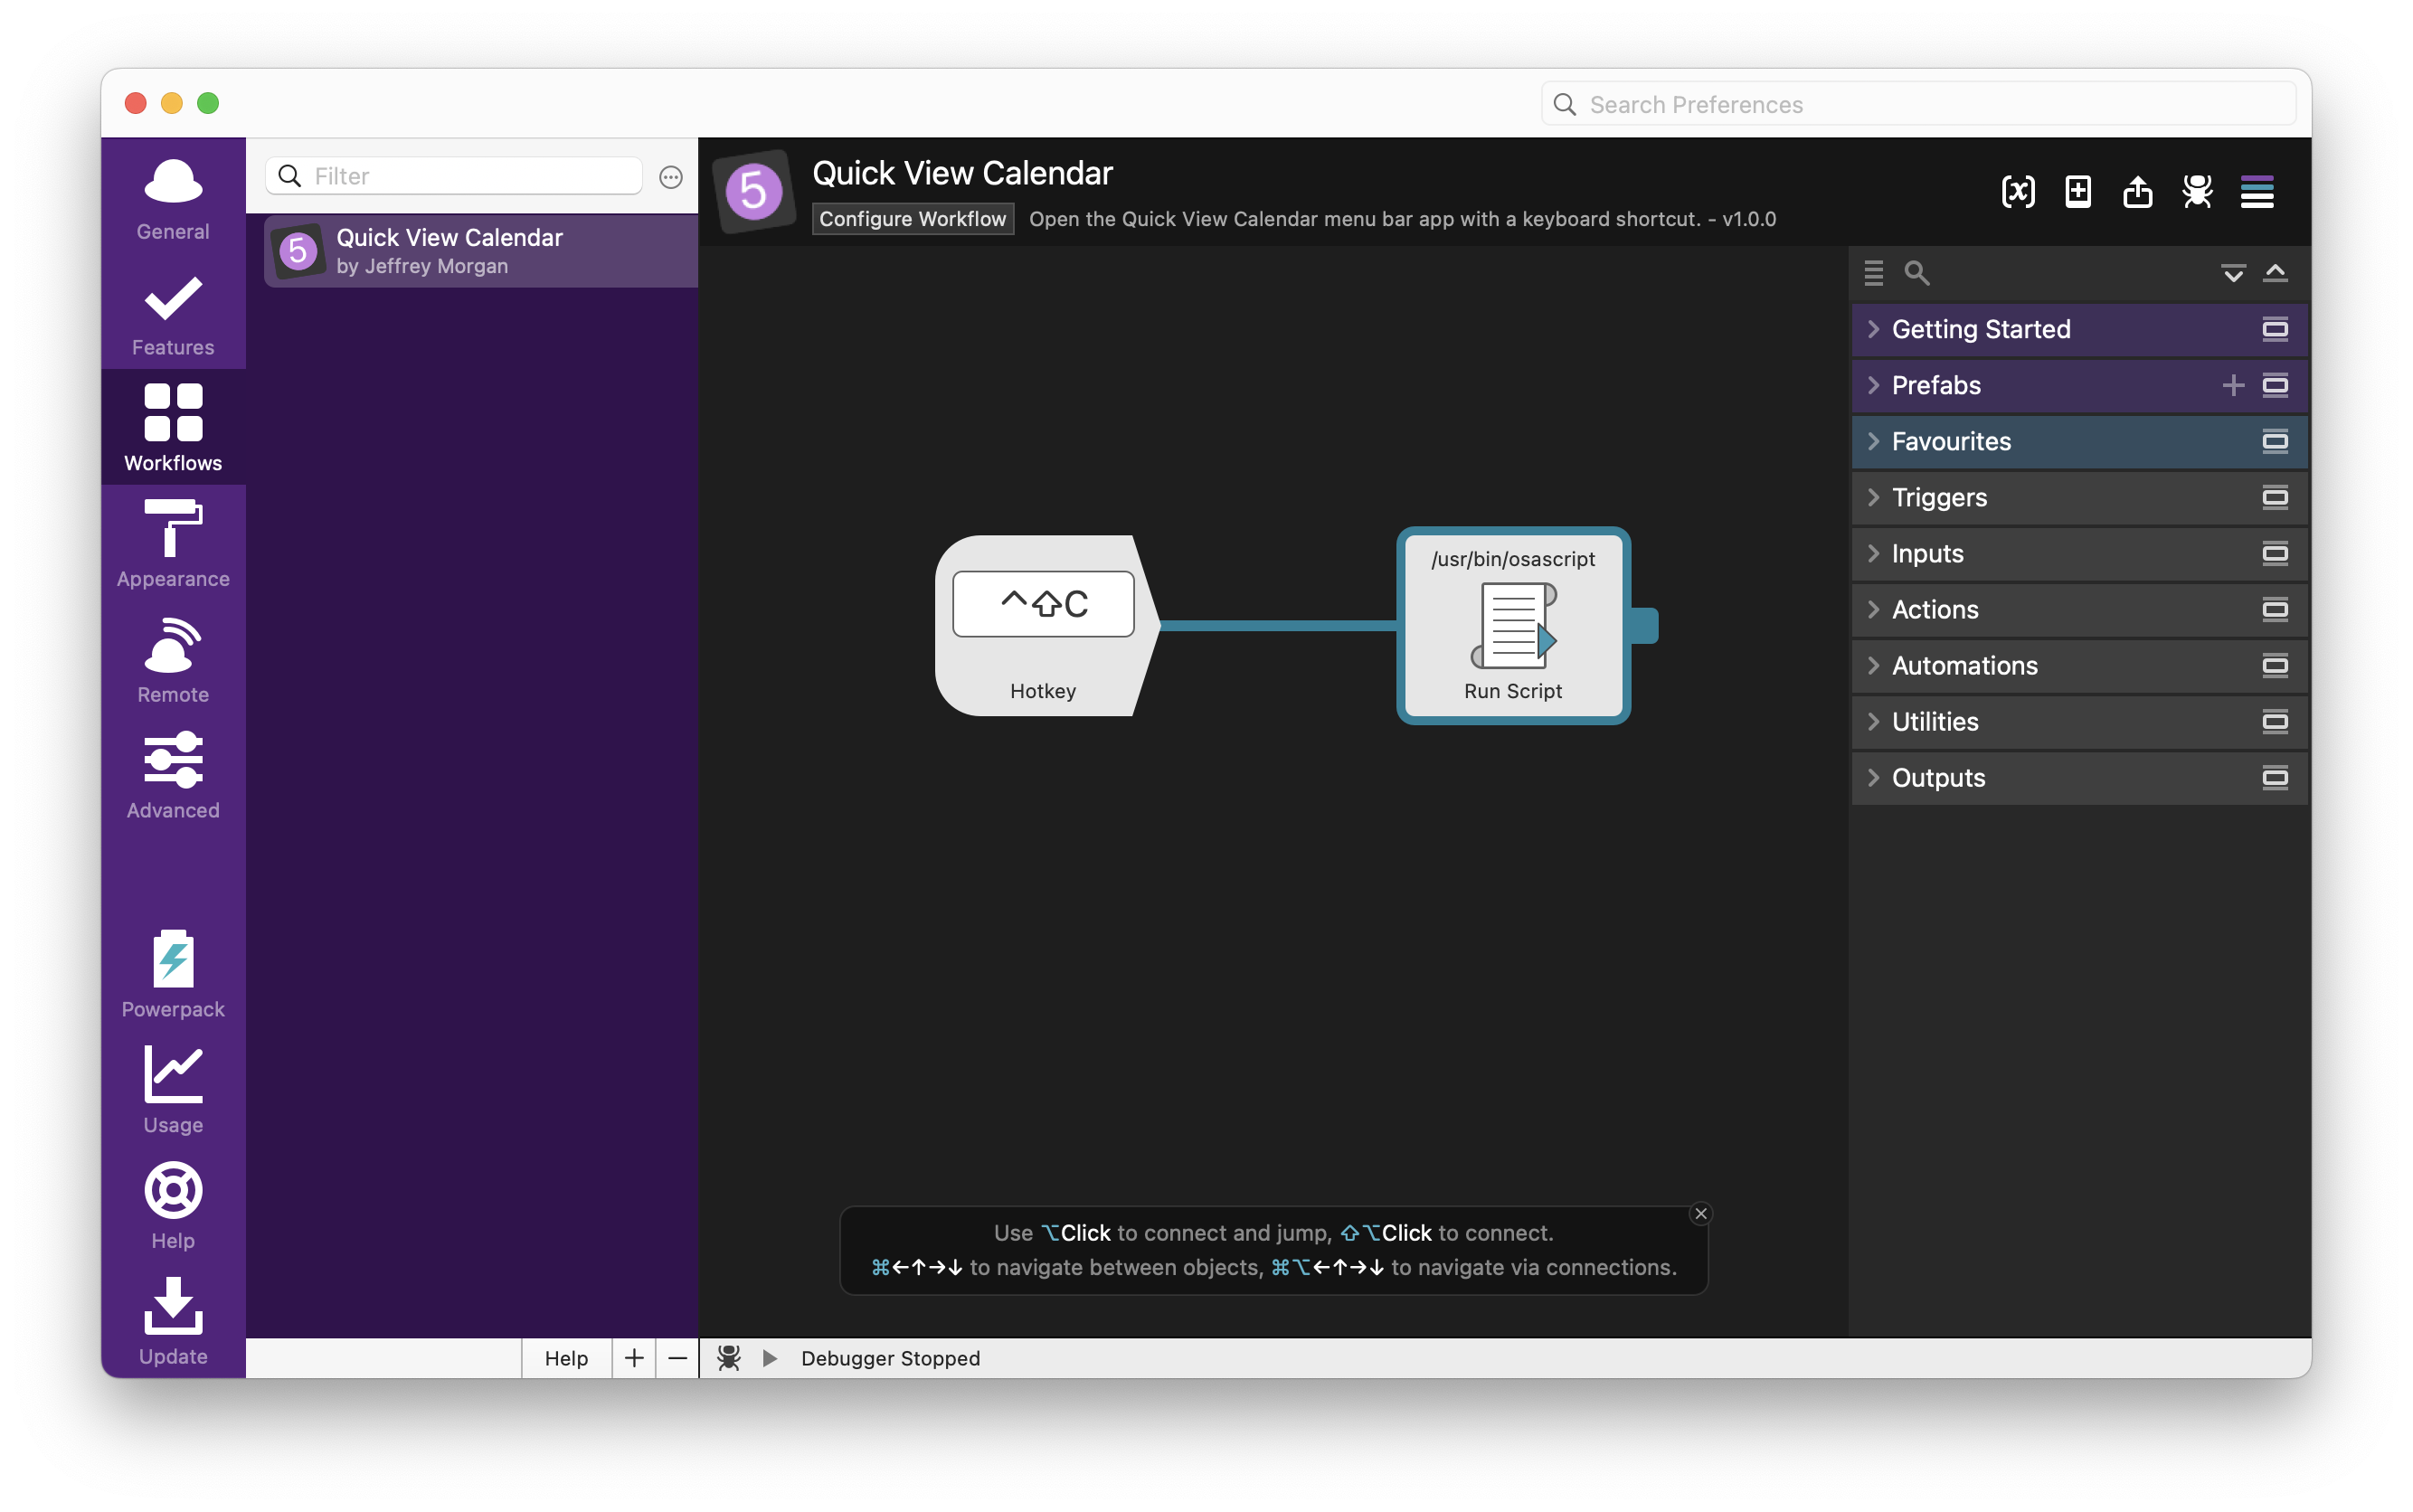Add a prefab with plus button
Screen dimensions: 2413x1512
click(x=2232, y=385)
